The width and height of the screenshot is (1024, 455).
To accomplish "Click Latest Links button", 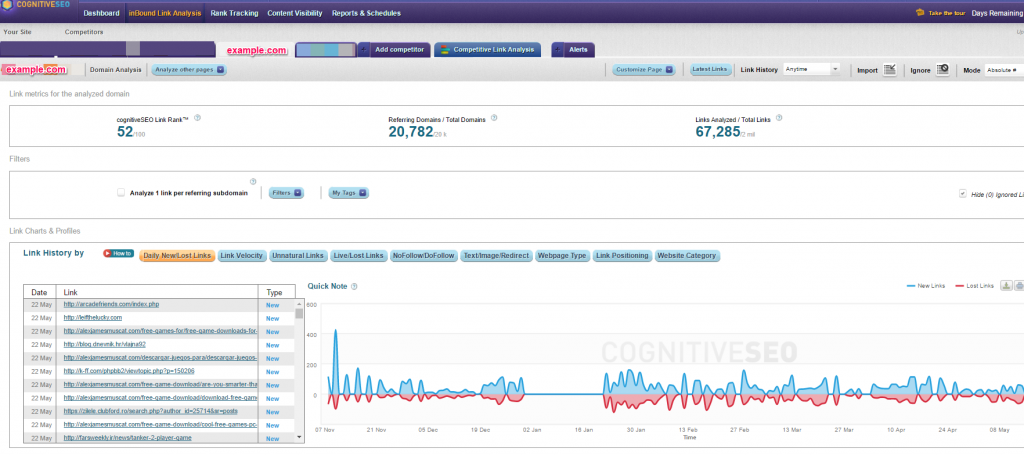I will coord(711,70).
